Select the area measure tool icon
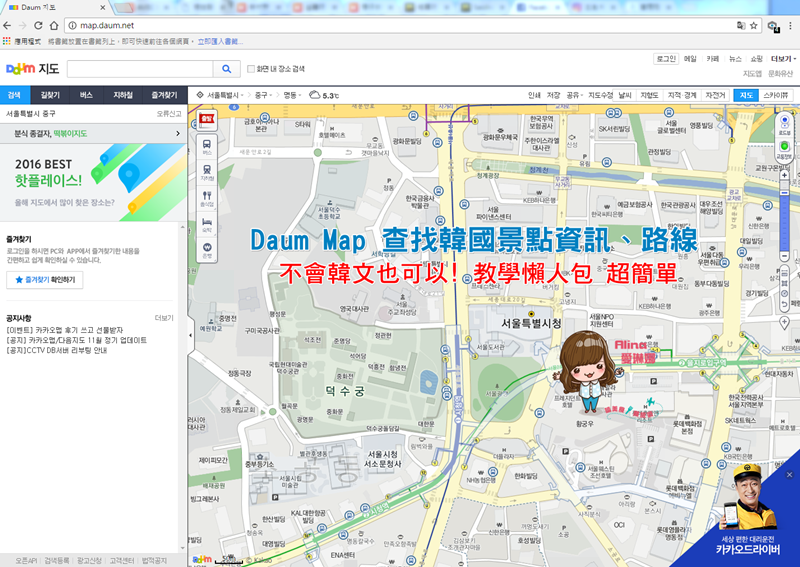800x567 pixels. point(784,283)
